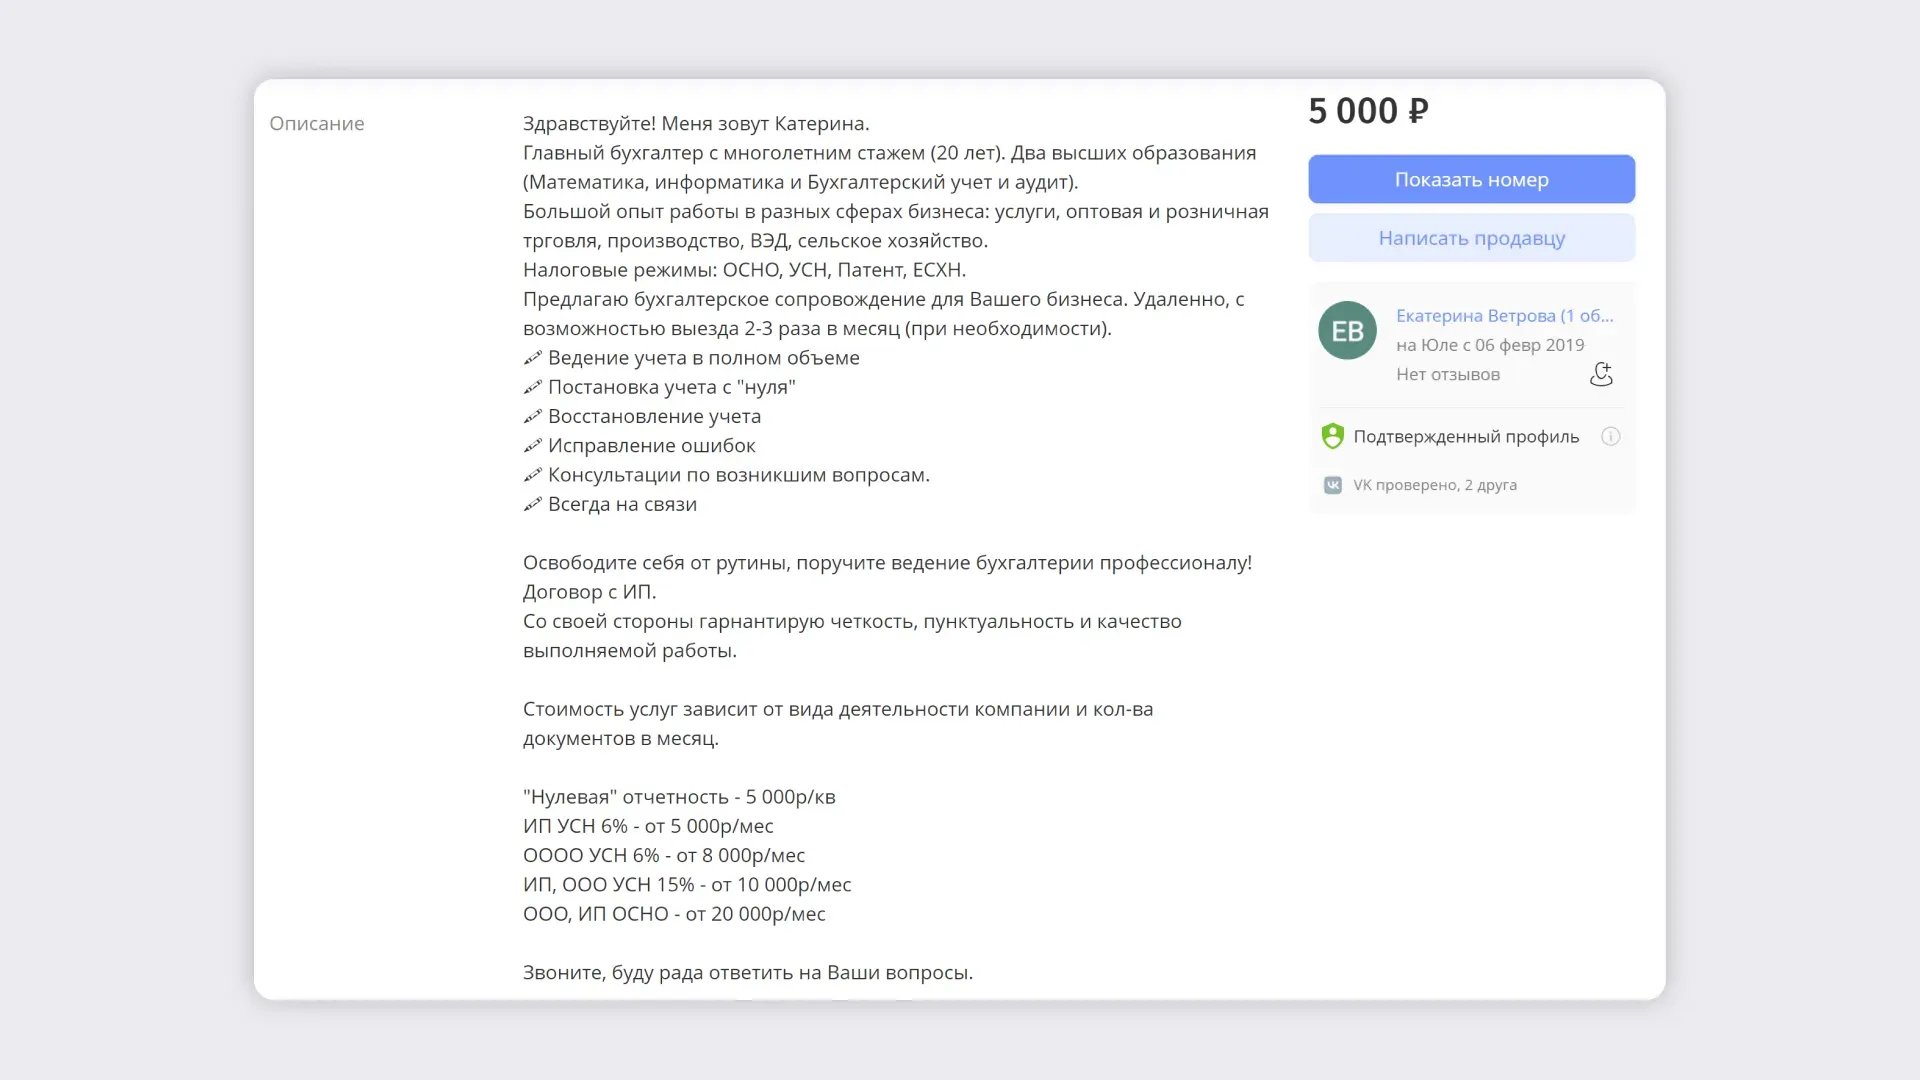This screenshot has width=1920, height=1080.
Task: Click pencil icon beside Восстановление учета
Action: [x=533, y=415]
